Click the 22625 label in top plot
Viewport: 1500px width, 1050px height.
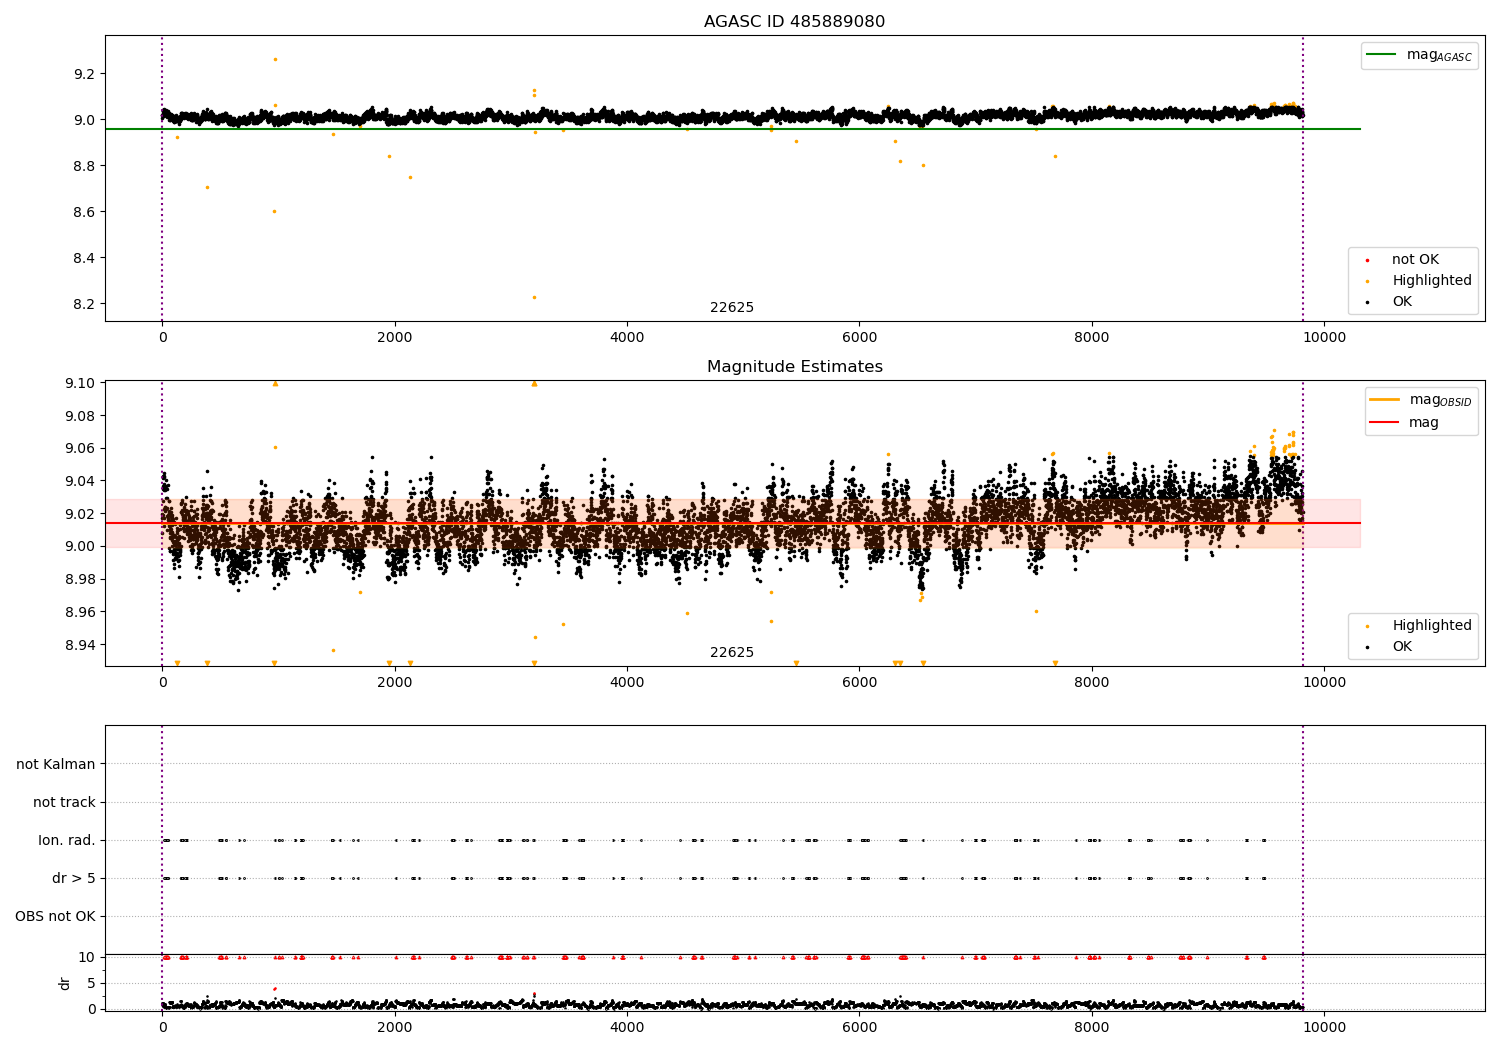point(732,308)
